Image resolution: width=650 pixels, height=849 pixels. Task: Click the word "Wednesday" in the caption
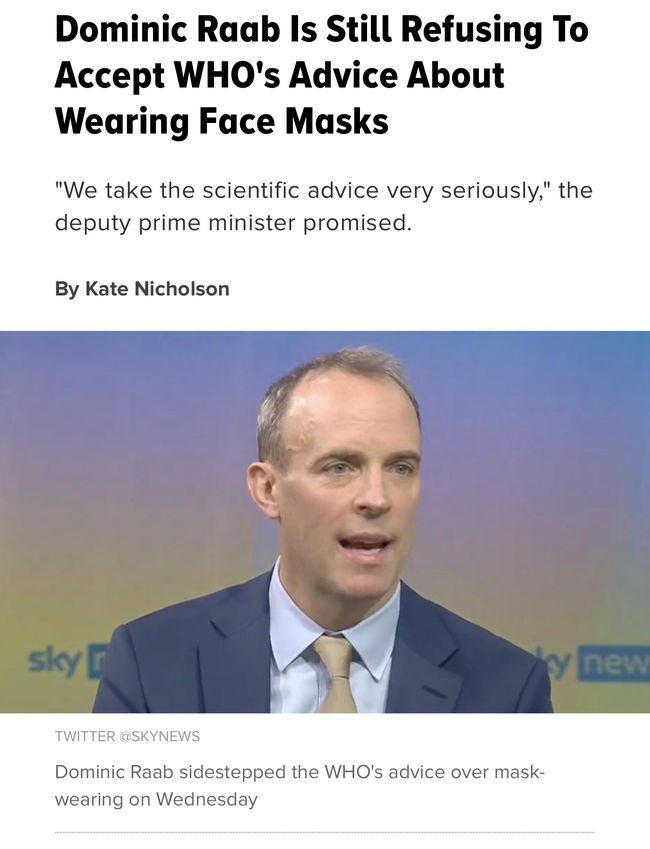[206, 799]
